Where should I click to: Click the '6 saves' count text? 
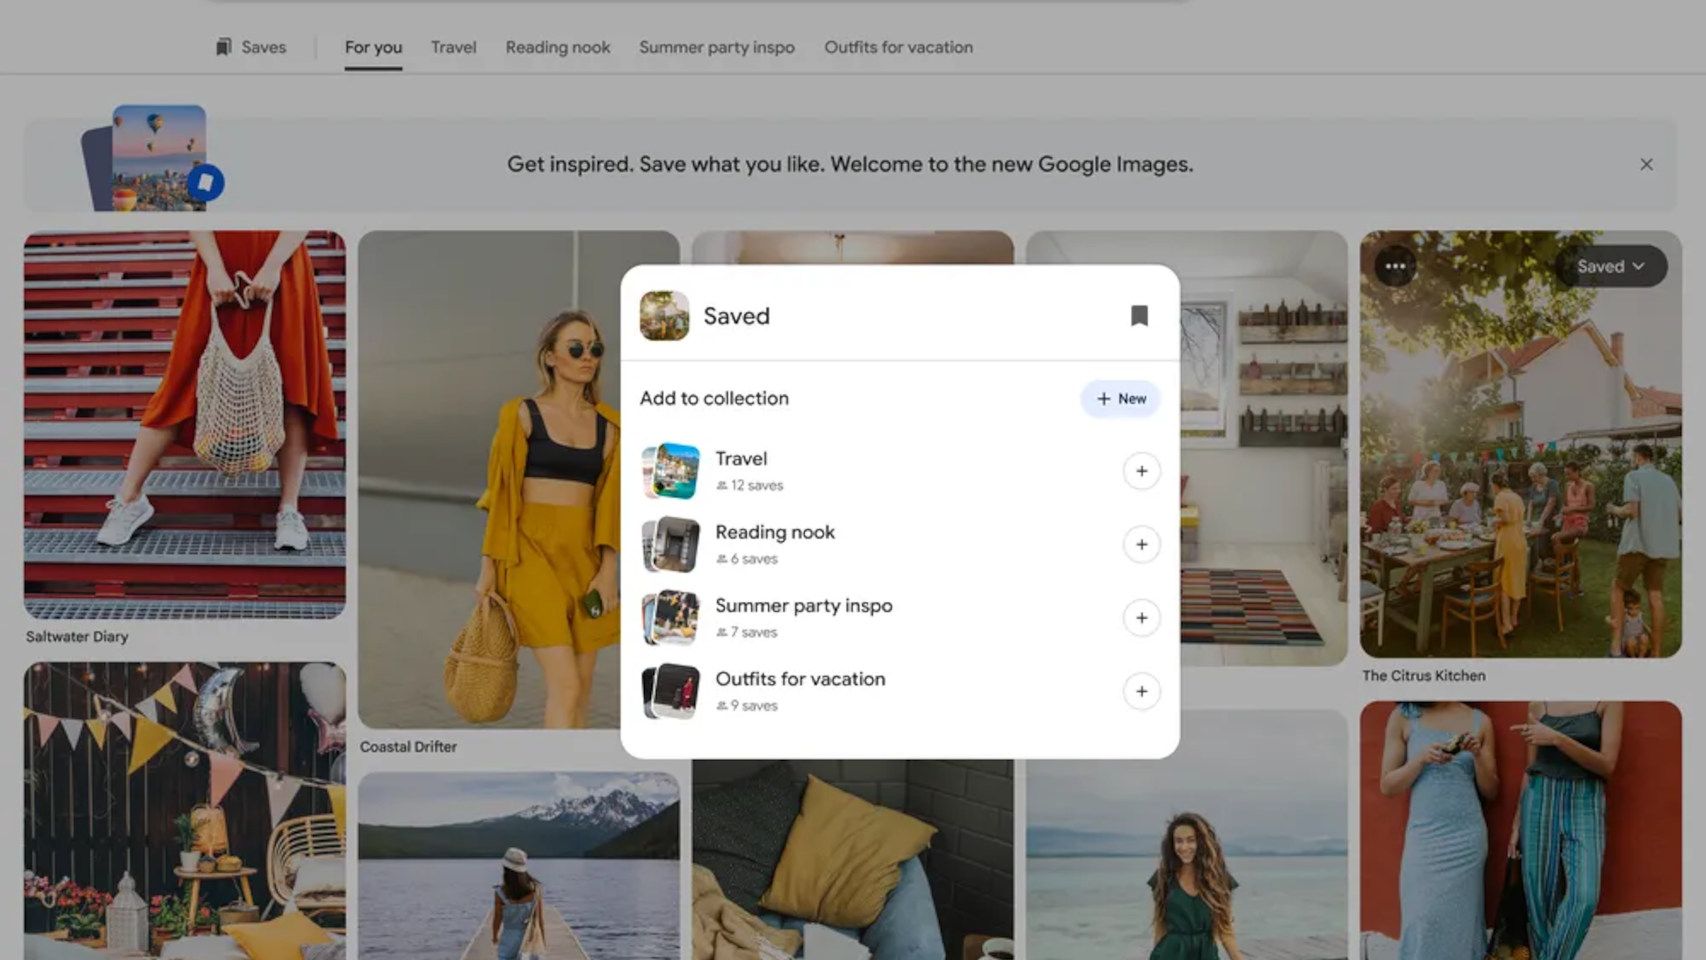[x=753, y=559]
